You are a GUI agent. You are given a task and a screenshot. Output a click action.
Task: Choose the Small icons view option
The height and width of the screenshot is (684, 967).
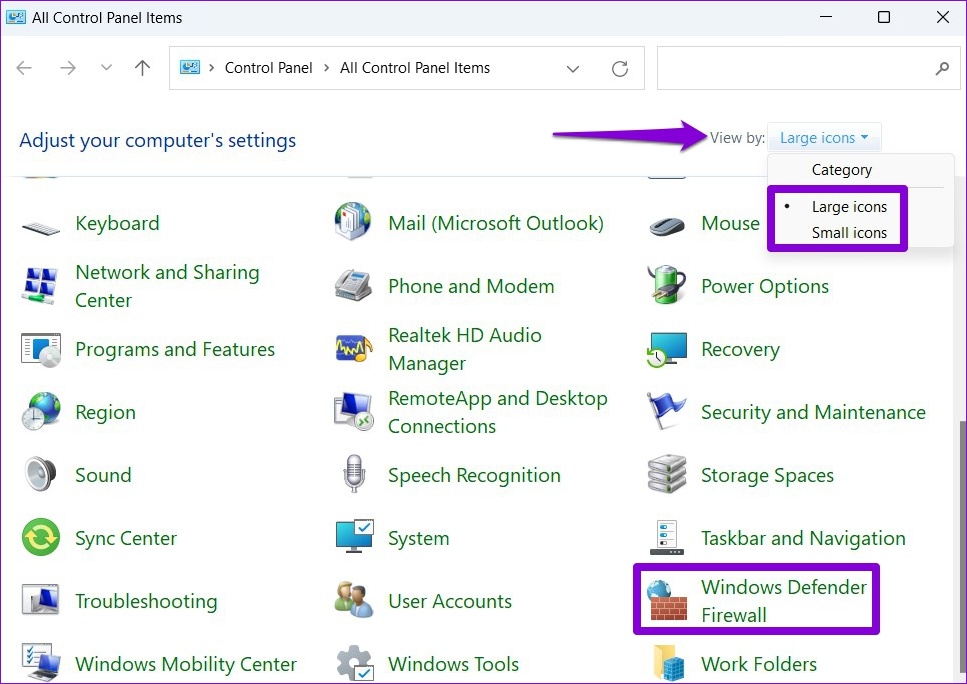[x=849, y=233]
